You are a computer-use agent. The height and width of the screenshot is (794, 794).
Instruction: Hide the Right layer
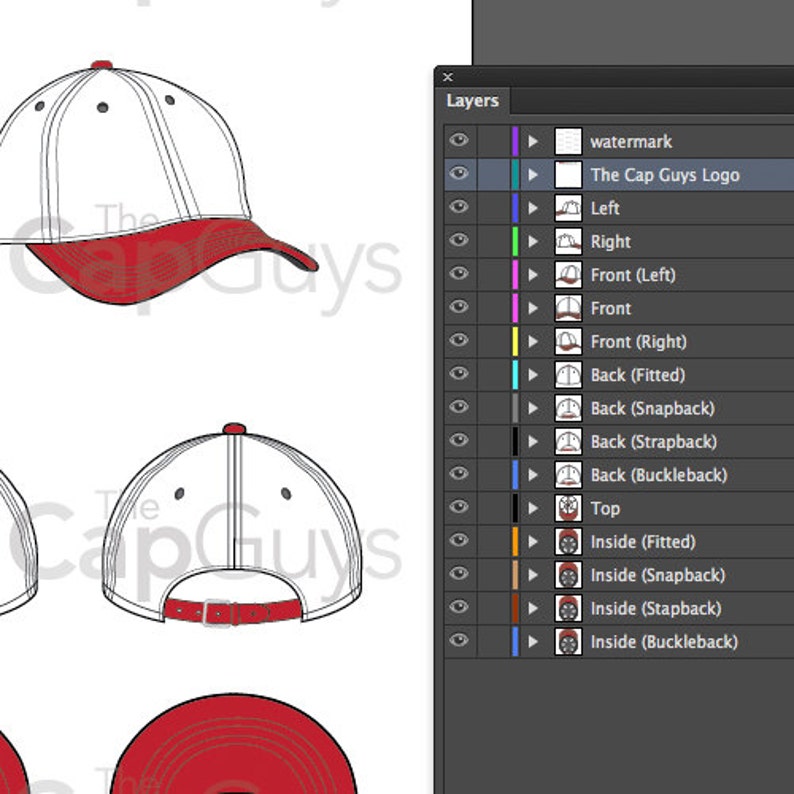point(459,241)
